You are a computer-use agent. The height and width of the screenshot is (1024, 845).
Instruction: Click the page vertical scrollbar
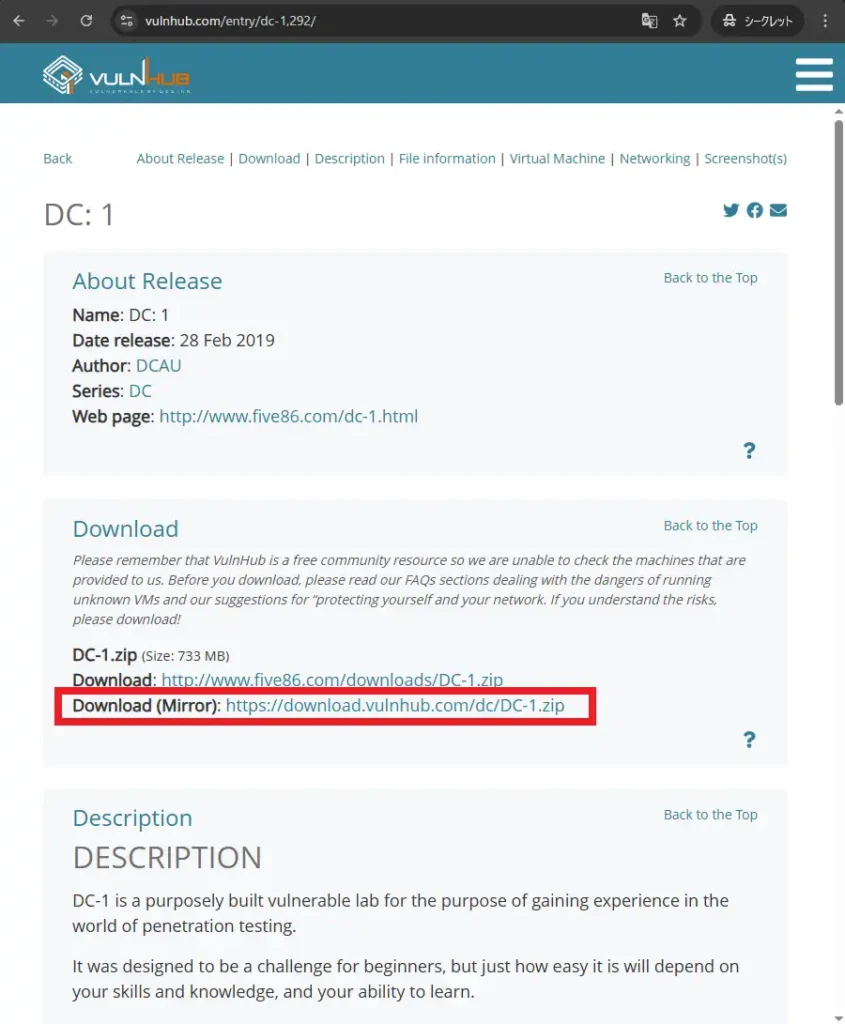(838, 260)
